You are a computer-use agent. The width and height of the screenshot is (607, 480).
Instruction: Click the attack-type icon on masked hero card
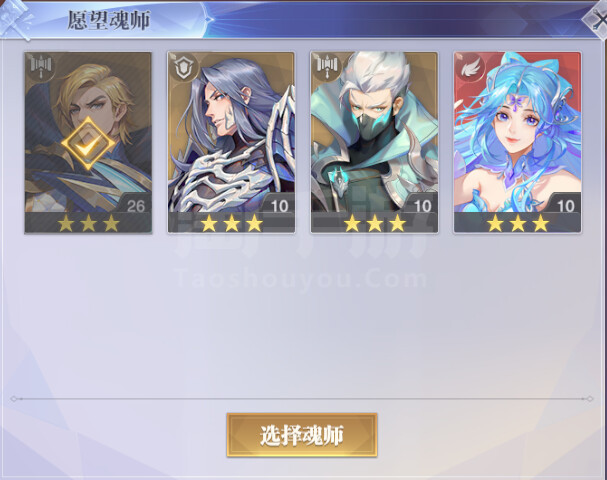pyautogui.click(x=327, y=67)
